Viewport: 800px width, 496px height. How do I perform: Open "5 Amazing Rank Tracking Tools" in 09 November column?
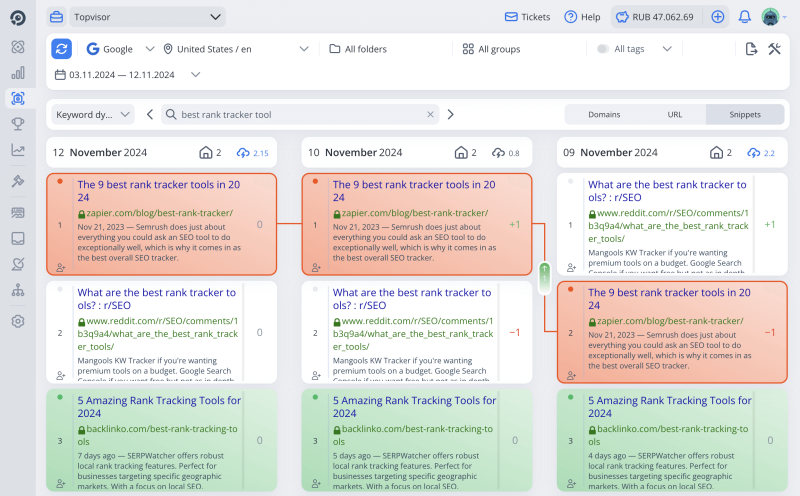(x=669, y=407)
